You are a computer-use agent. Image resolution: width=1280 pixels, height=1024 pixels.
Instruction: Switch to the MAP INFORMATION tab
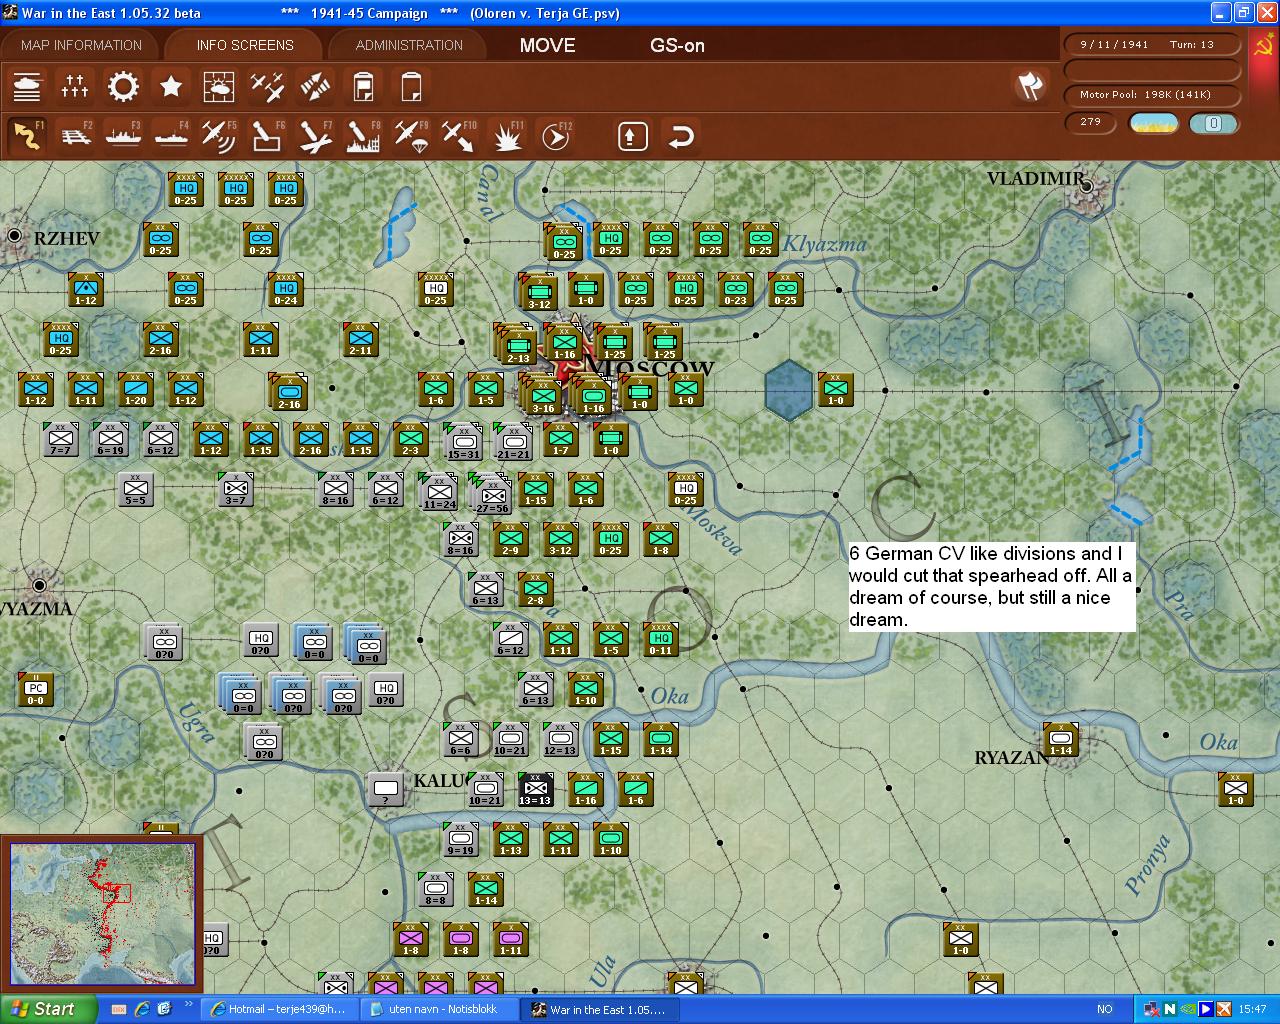(x=81, y=45)
